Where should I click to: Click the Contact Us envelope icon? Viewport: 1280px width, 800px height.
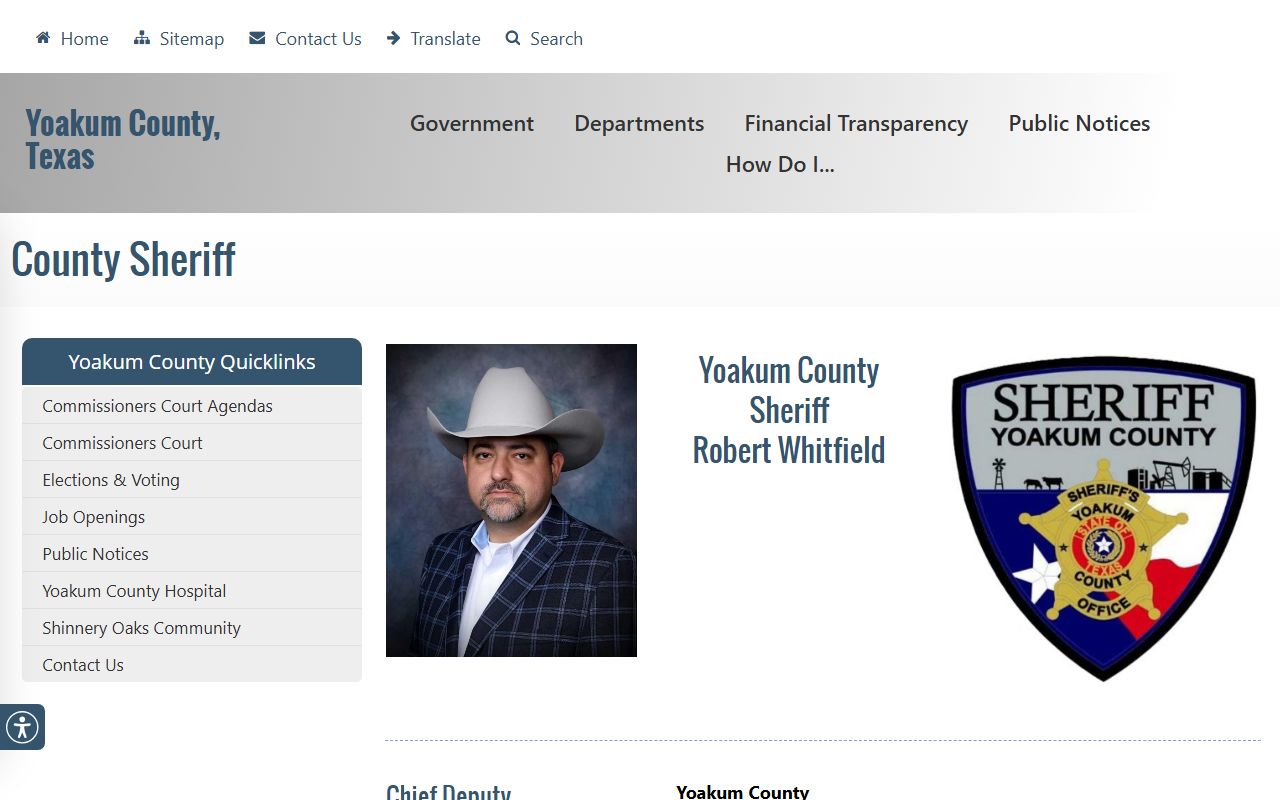point(257,38)
